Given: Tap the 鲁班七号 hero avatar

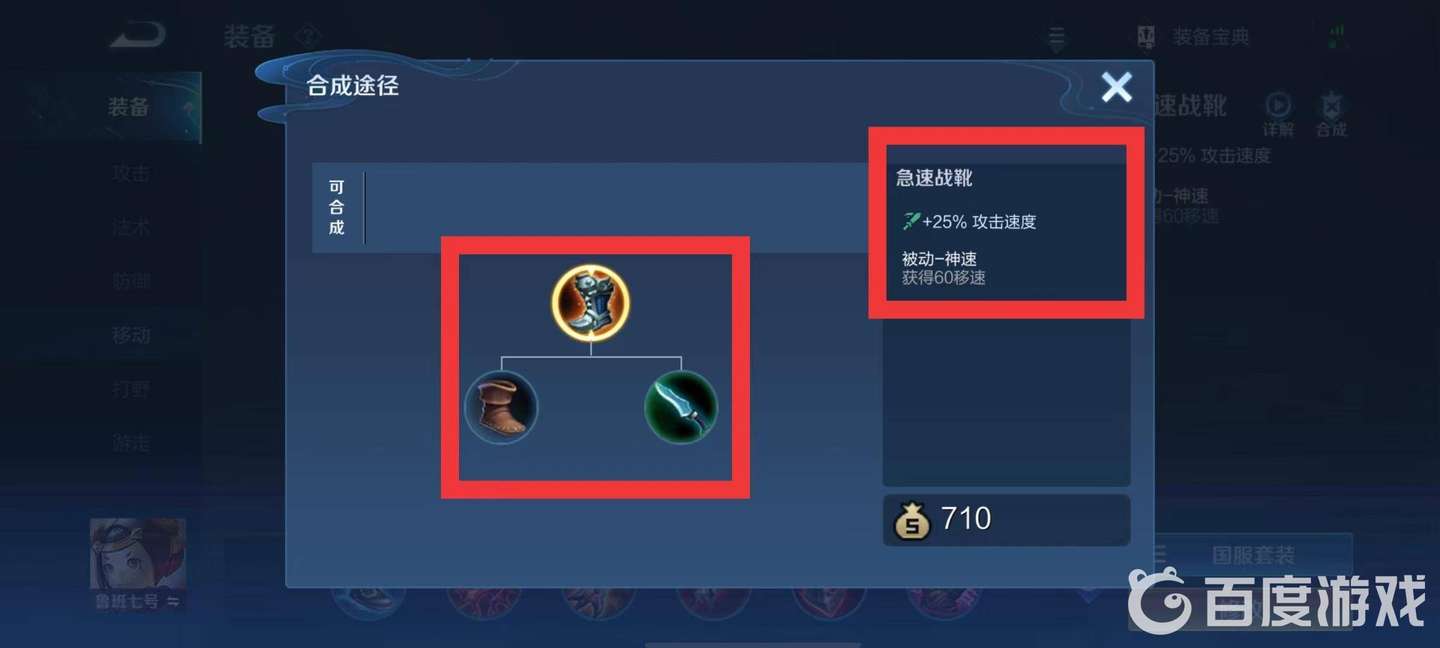Looking at the screenshot, I should point(138,555).
